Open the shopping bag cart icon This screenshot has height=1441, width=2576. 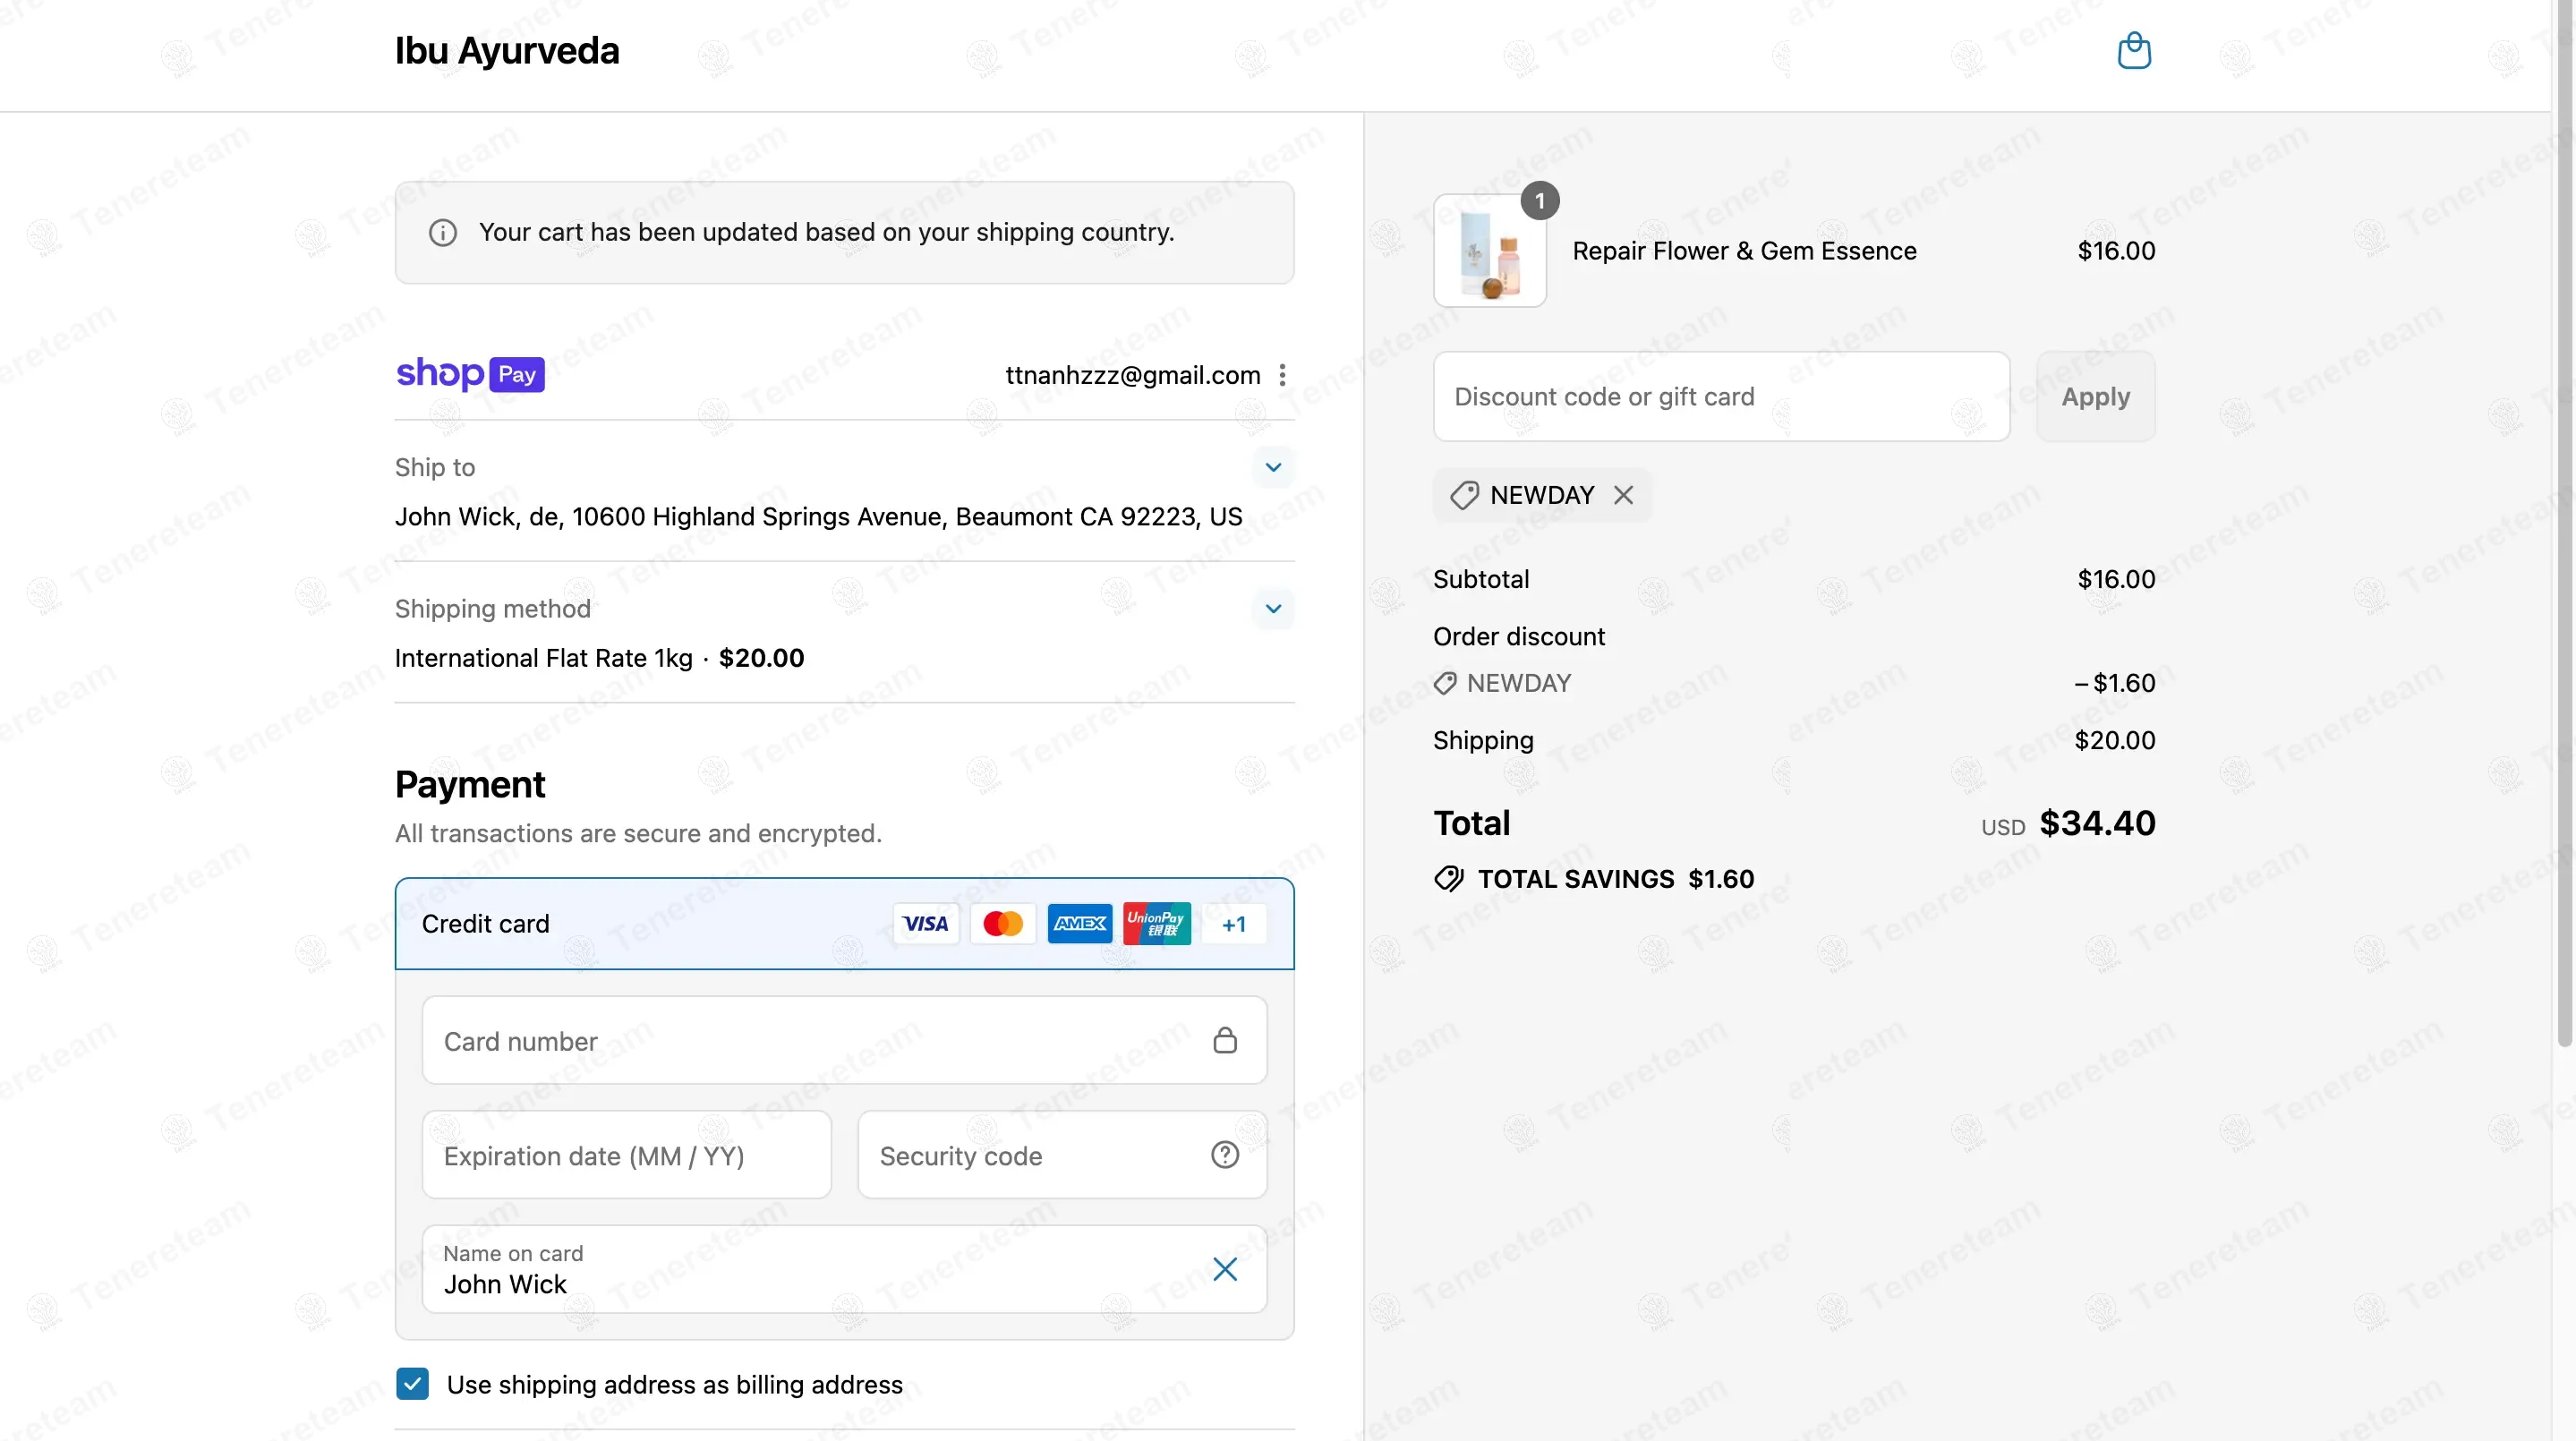pos(2134,50)
